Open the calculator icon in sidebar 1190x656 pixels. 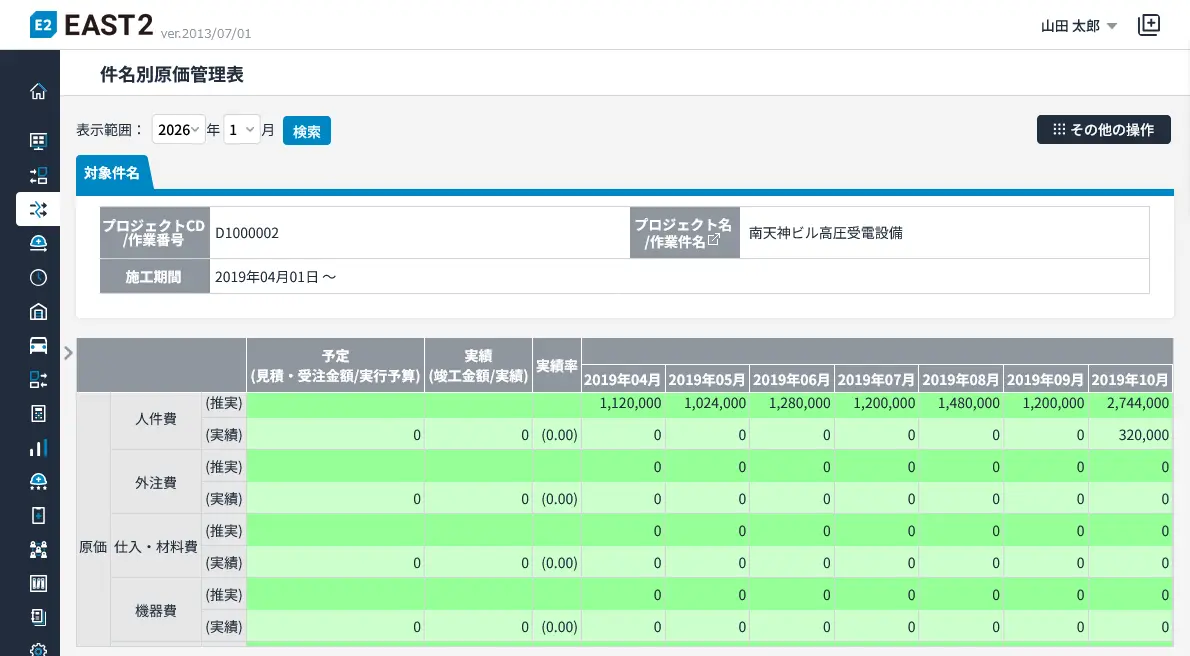38,413
